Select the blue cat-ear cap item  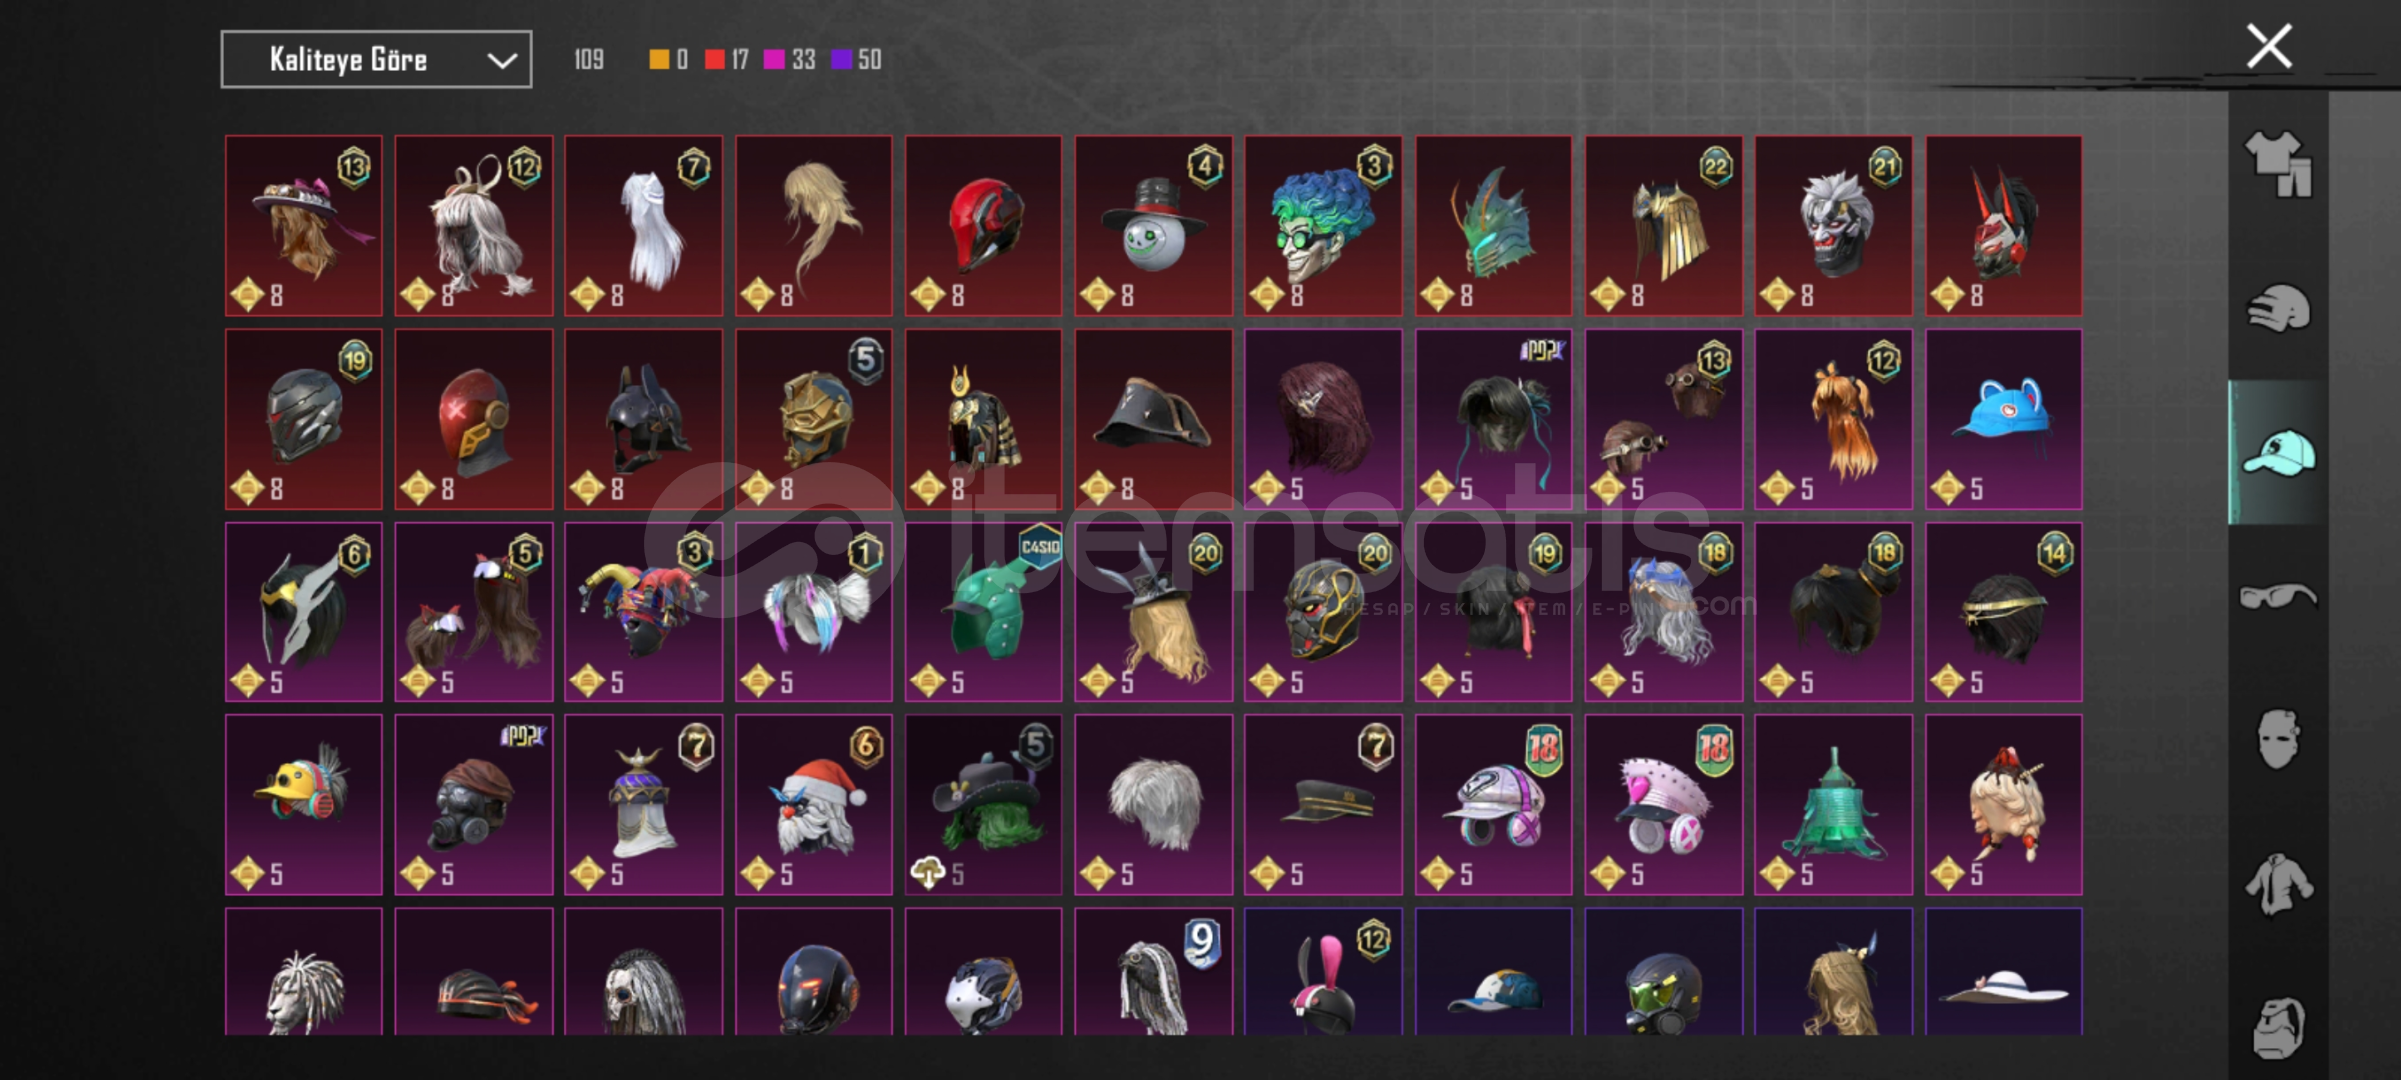pyautogui.click(x=2003, y=419)
